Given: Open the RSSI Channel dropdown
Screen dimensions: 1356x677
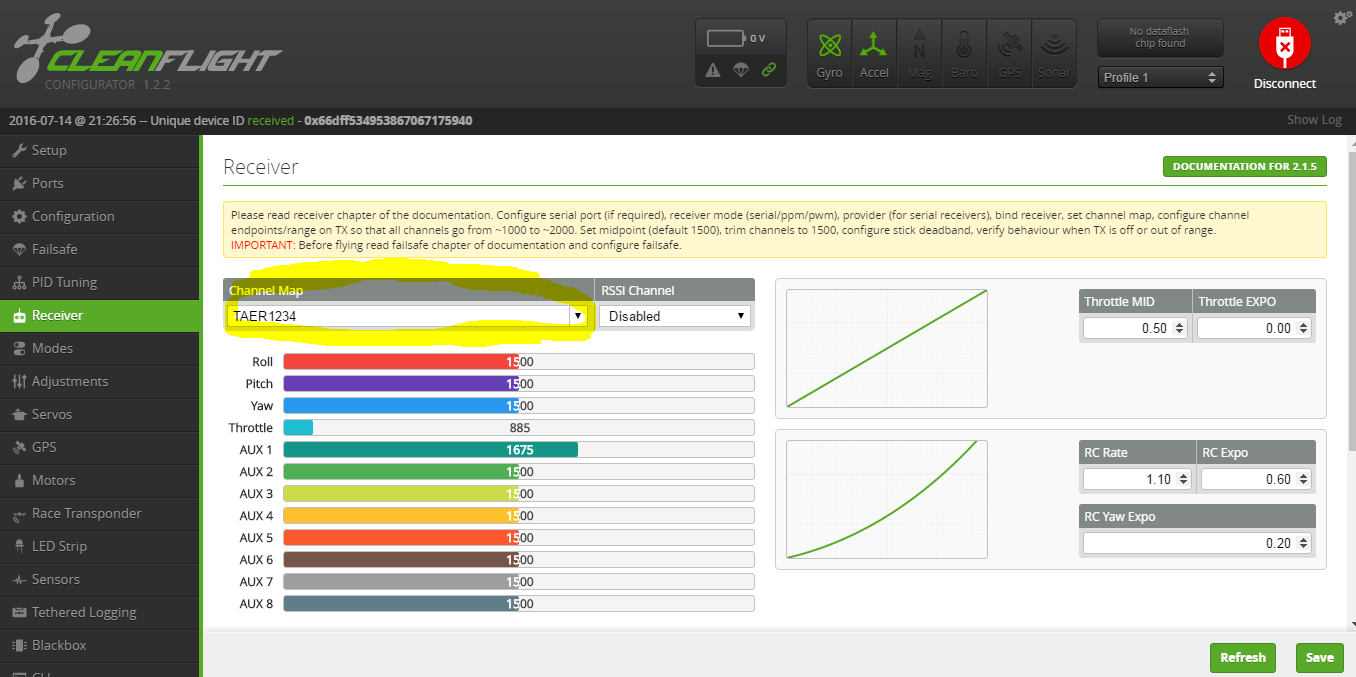Looking at the screenshot, I should 674,315.
